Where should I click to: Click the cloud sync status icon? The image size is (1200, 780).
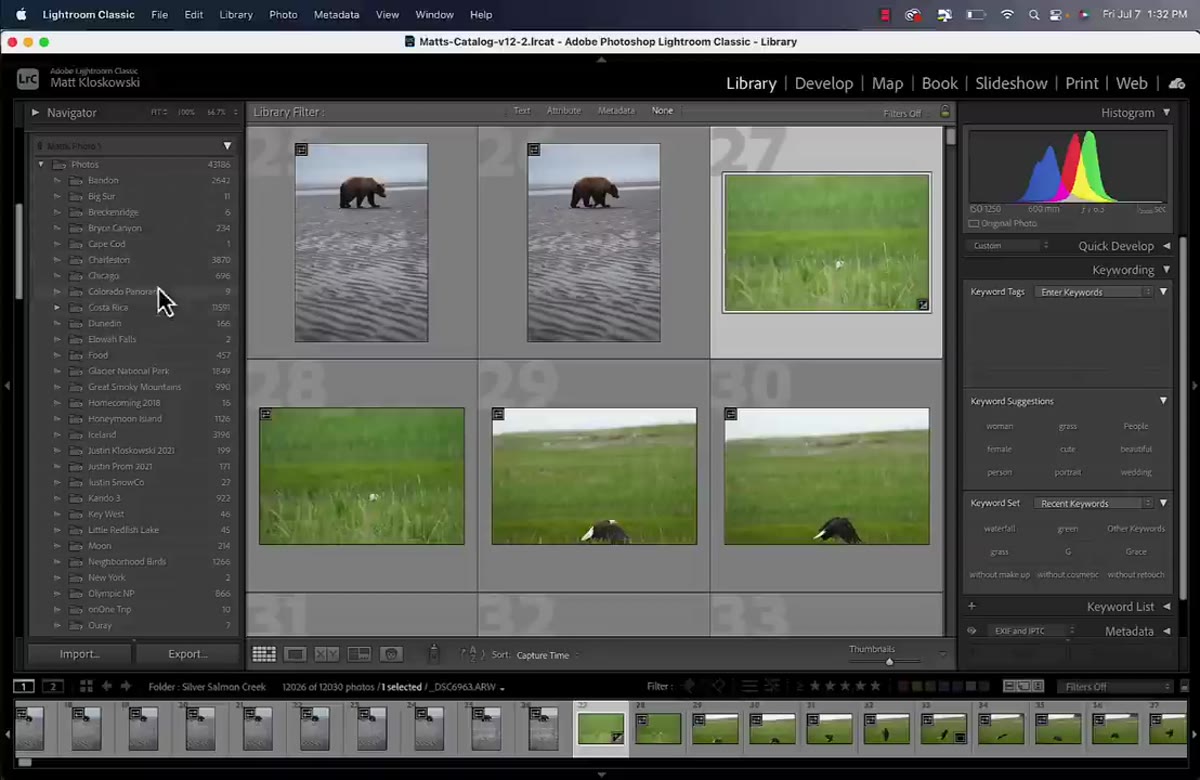[x=1177, y=83]
